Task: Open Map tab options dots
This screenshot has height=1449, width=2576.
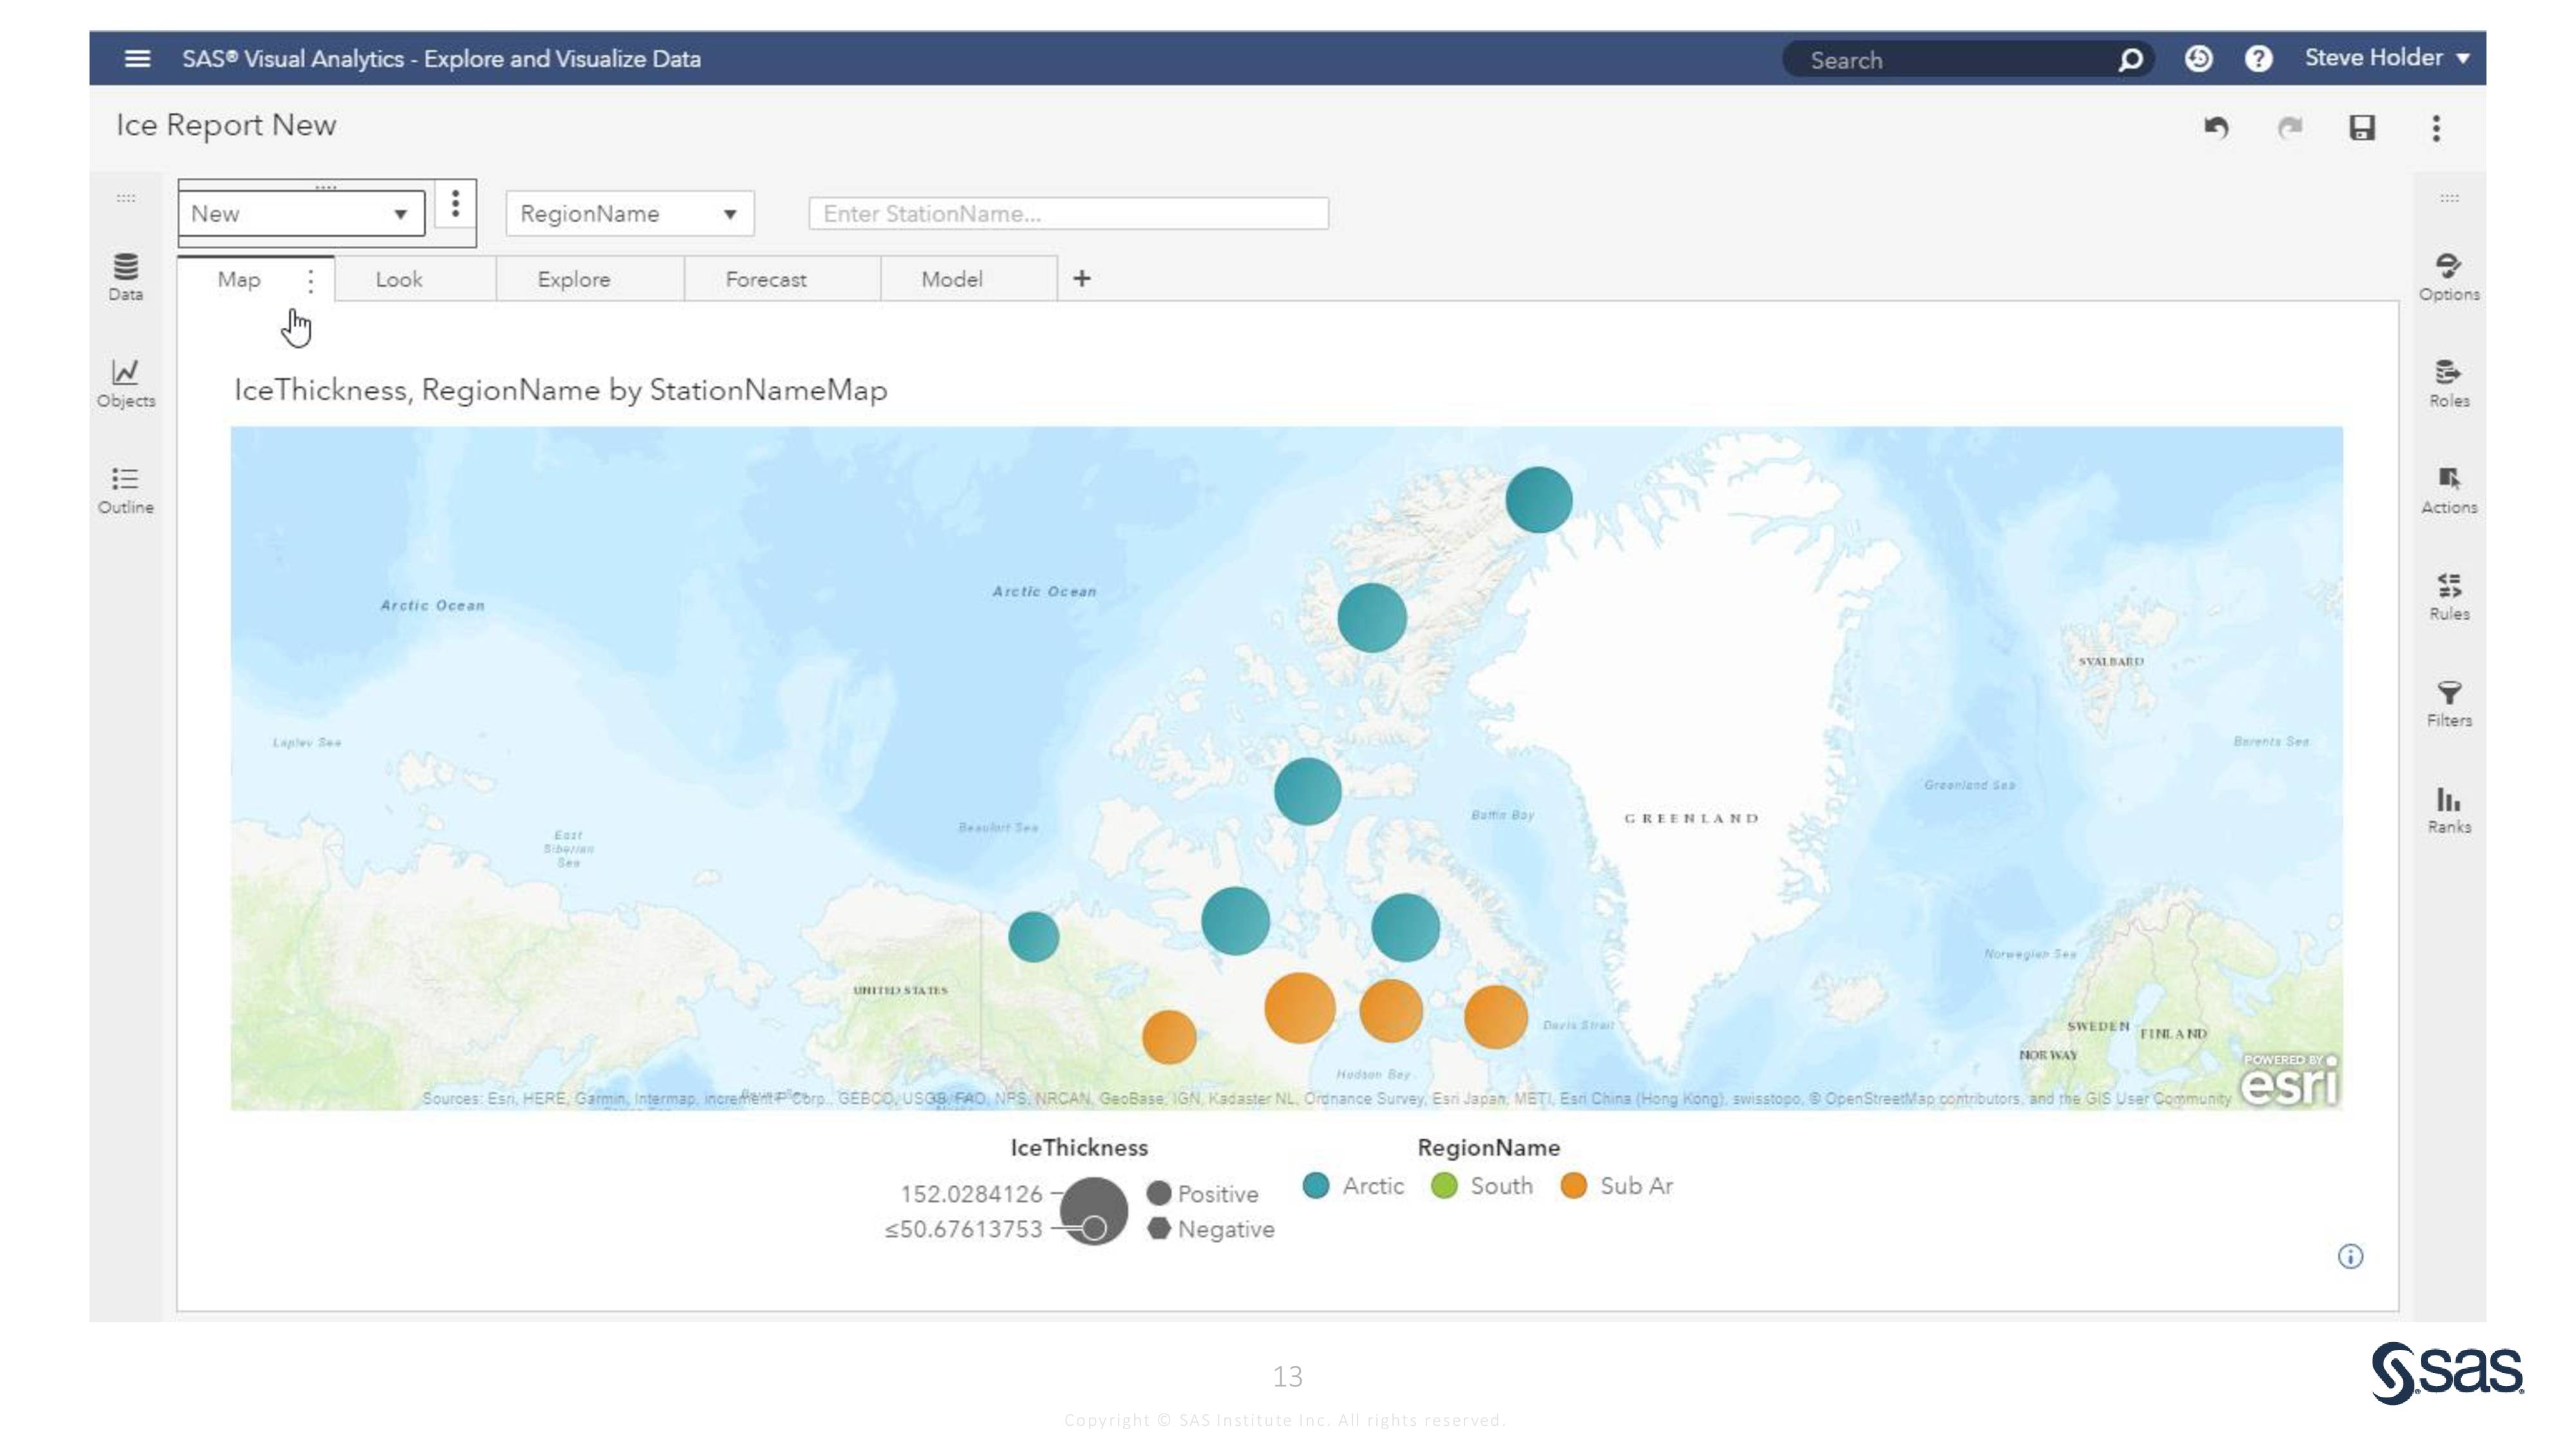Action: [x=311, y=281]
